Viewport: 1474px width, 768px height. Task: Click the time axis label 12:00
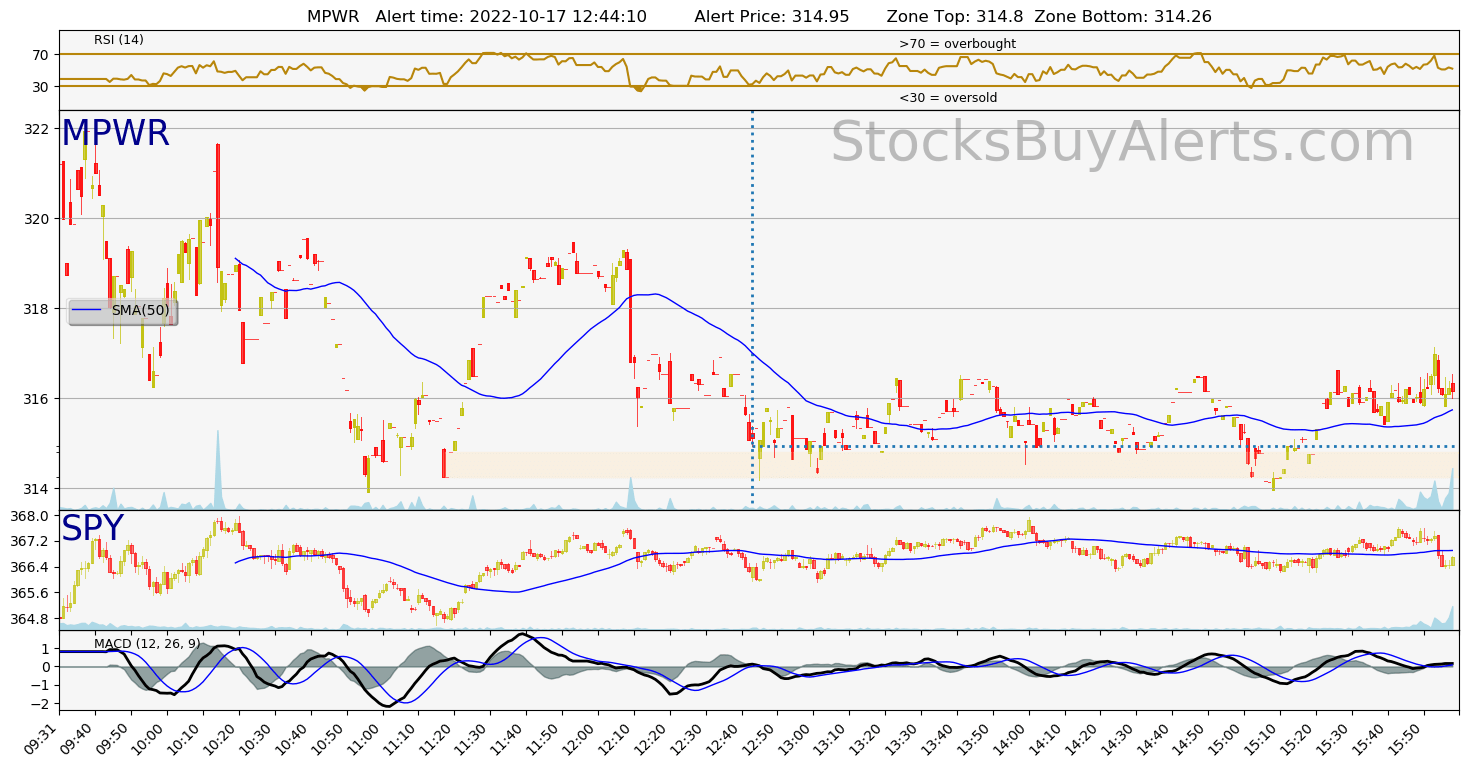coord(578,740)
